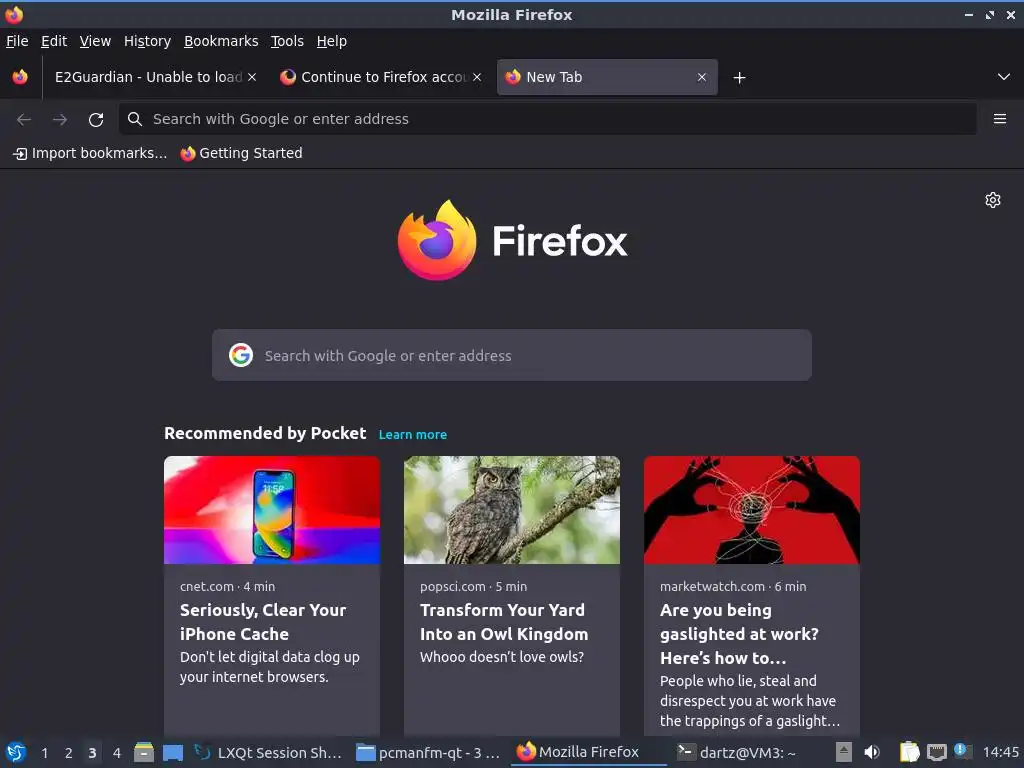
Task: Open Are you being gaslighted at work headline
Action: [739, 633]
